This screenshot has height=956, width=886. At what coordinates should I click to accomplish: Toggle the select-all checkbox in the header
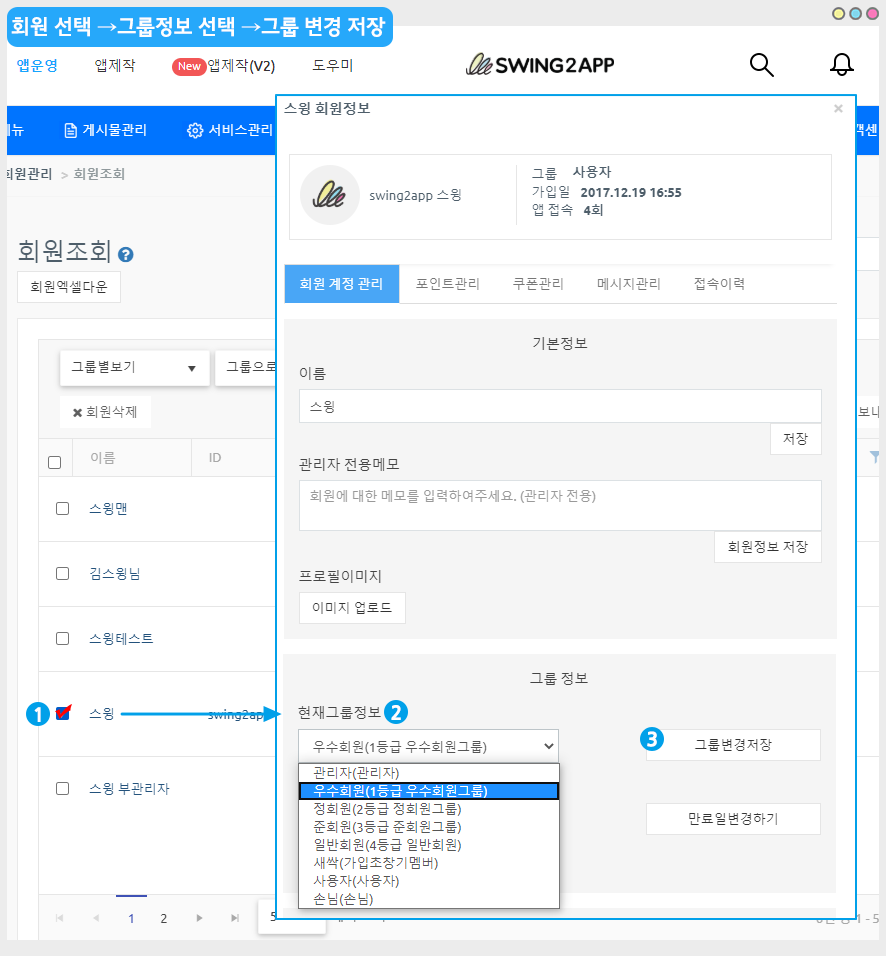tap(55, 462)
